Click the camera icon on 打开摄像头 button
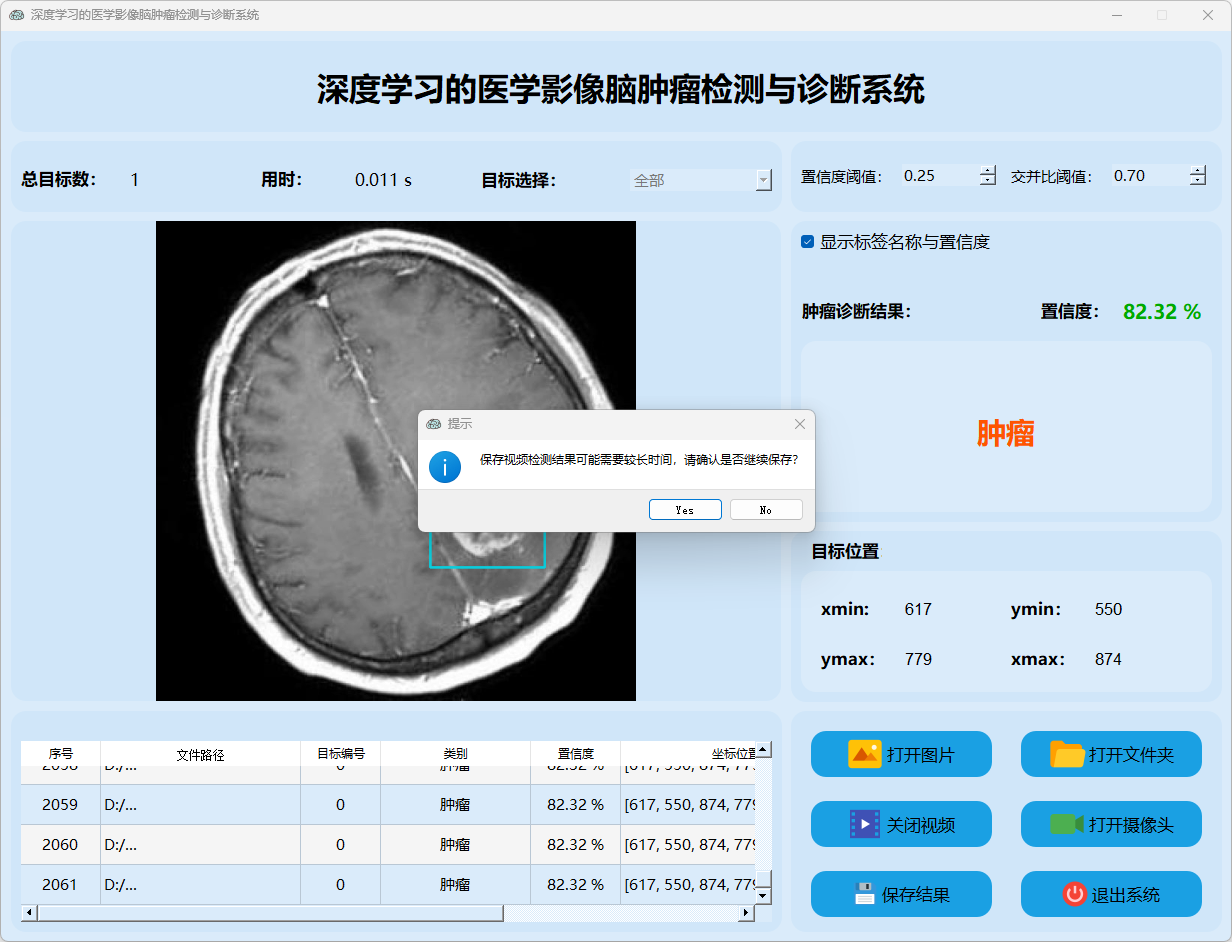 pos(1067,824)
